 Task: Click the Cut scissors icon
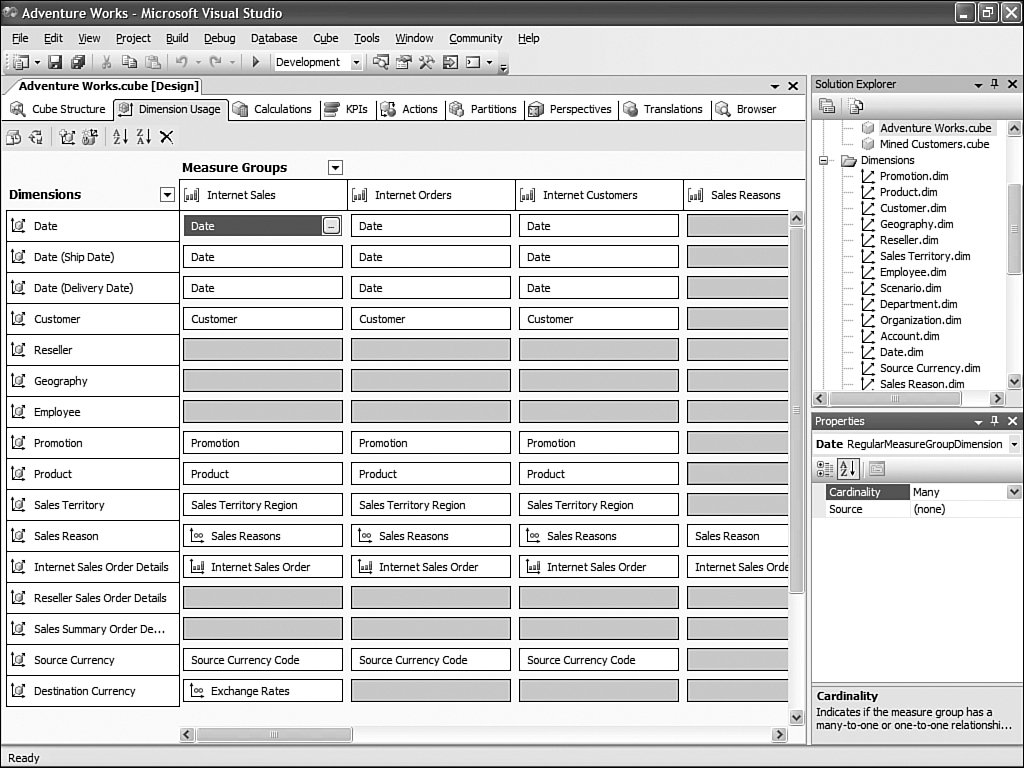(x=106, y=62)
